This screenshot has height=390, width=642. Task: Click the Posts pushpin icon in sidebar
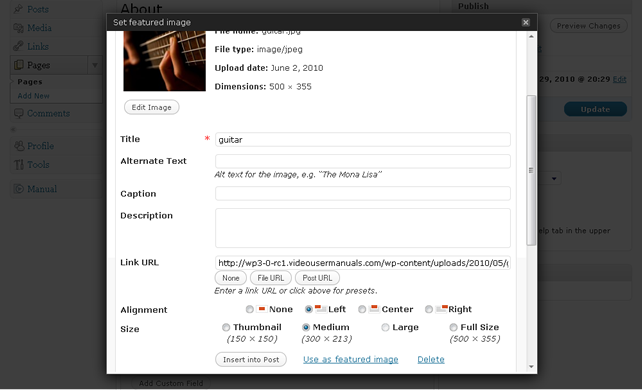click(x=18, y=9)
